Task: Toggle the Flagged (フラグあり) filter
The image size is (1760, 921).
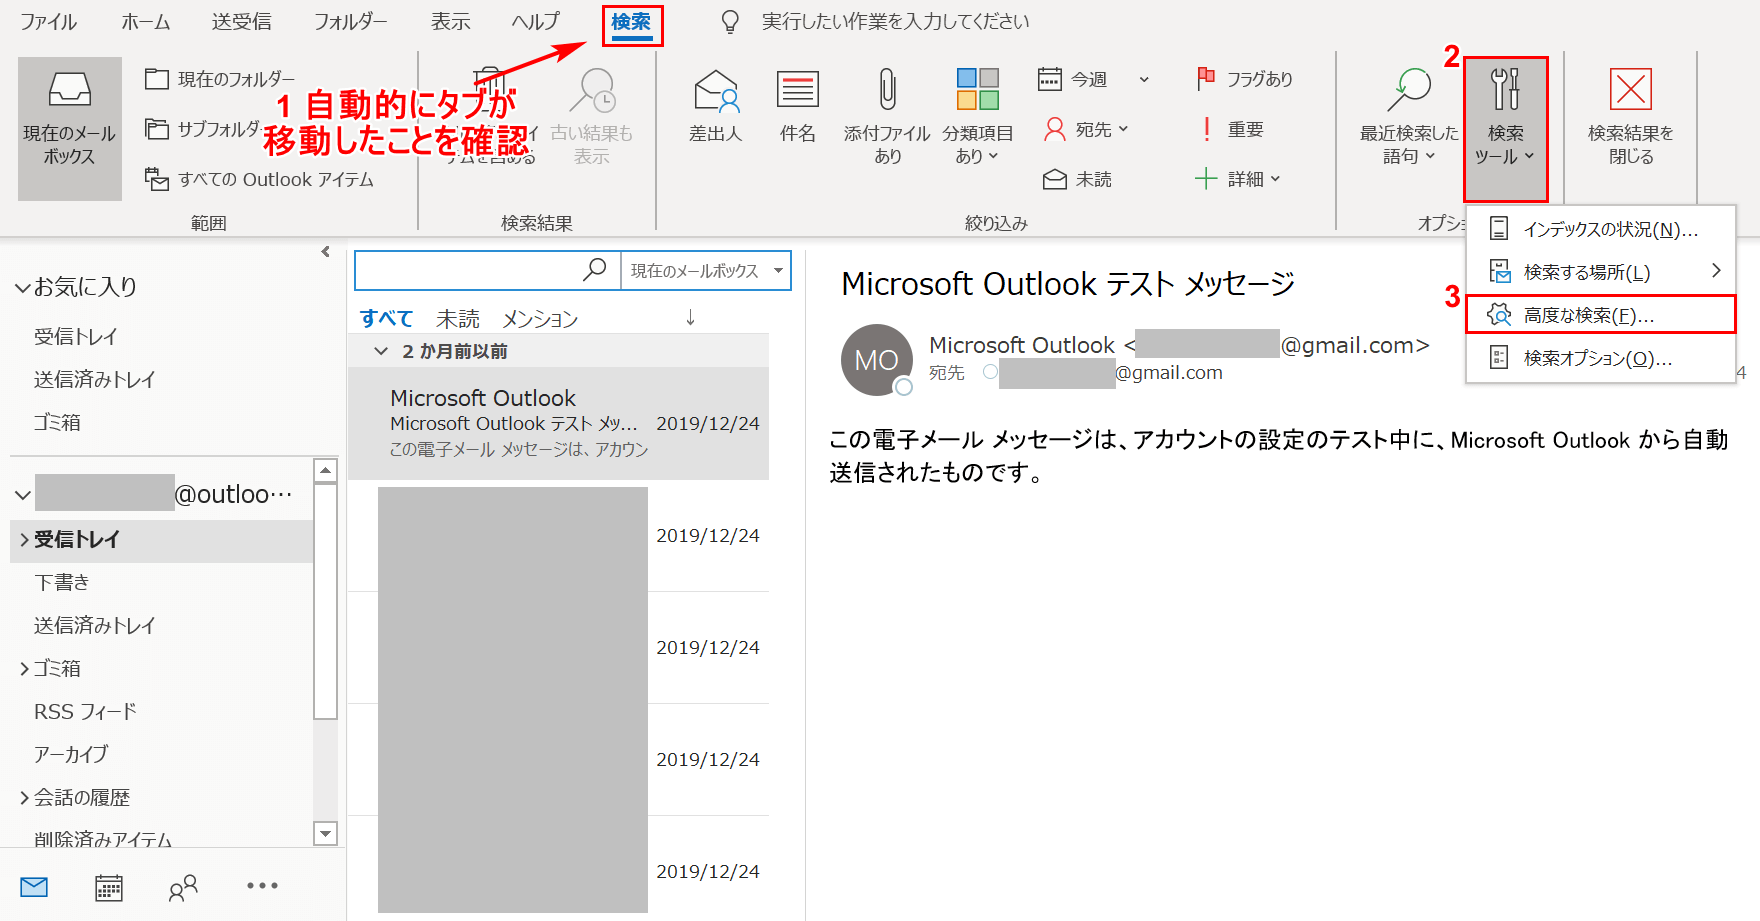Action: (x=1244, y=79)
